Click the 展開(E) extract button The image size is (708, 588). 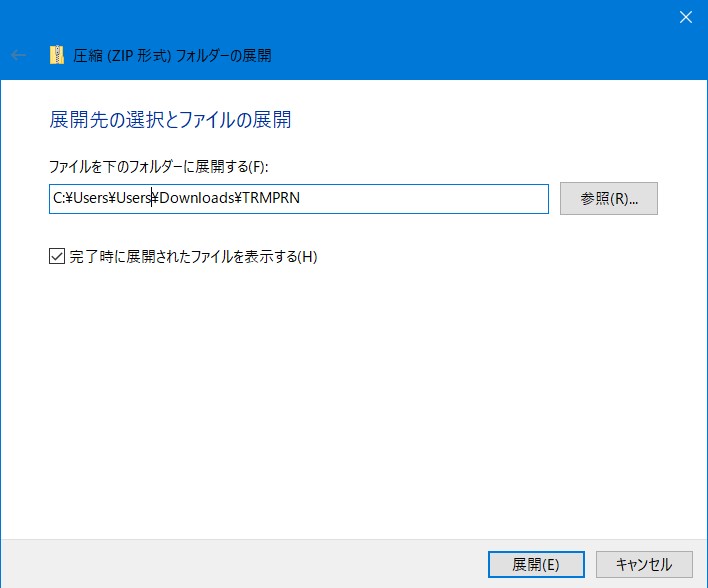536,565
